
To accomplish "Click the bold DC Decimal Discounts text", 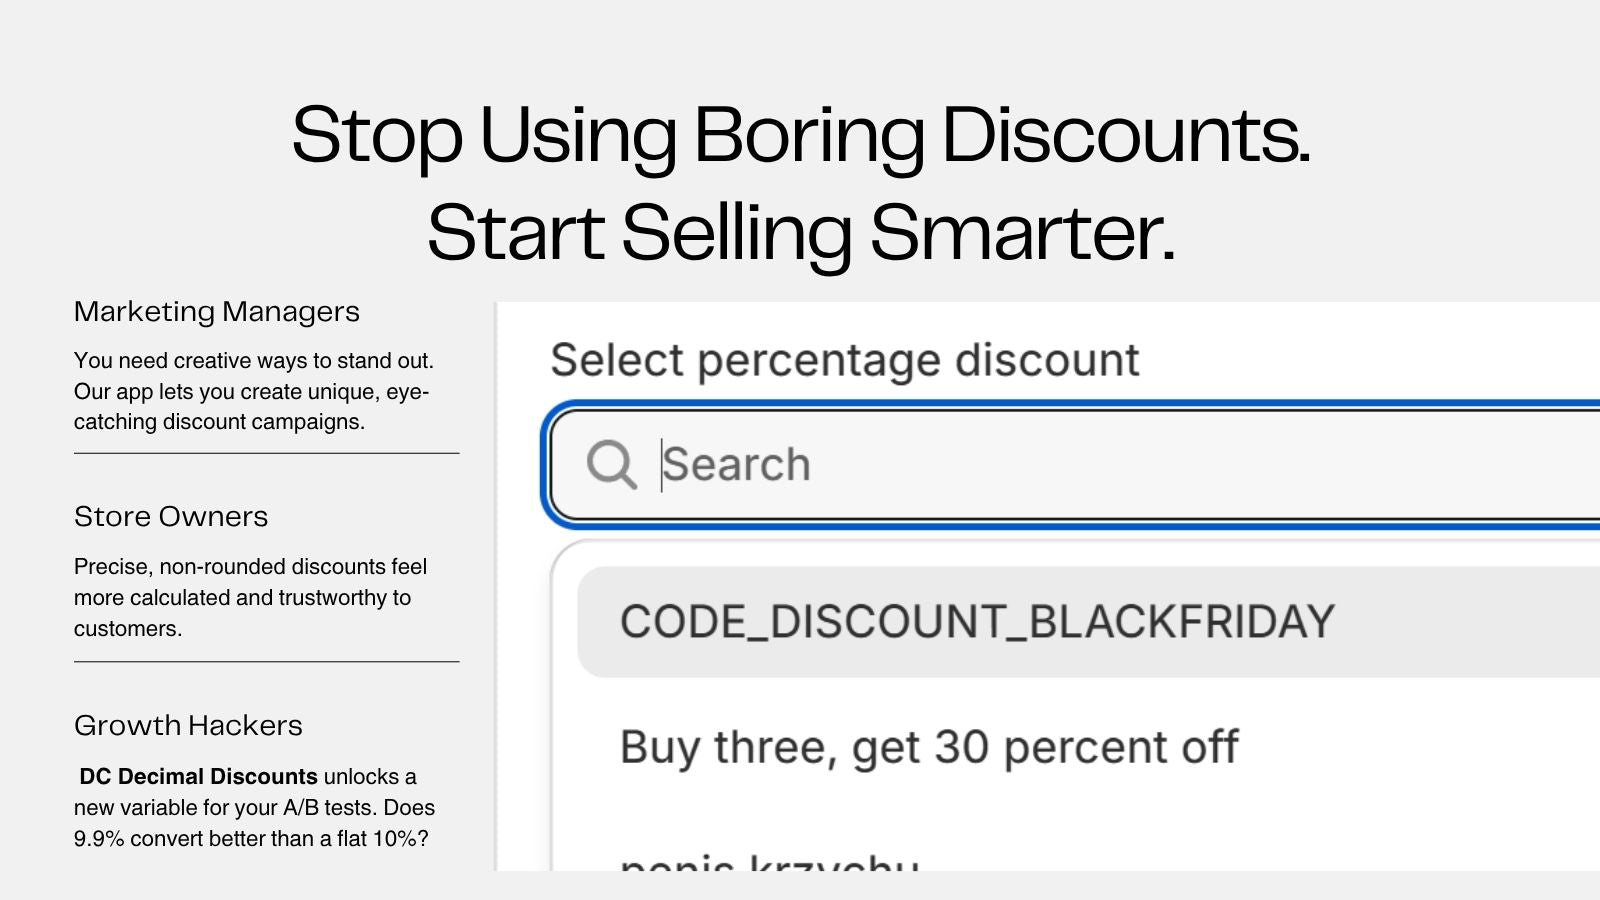I will (198, 777).
